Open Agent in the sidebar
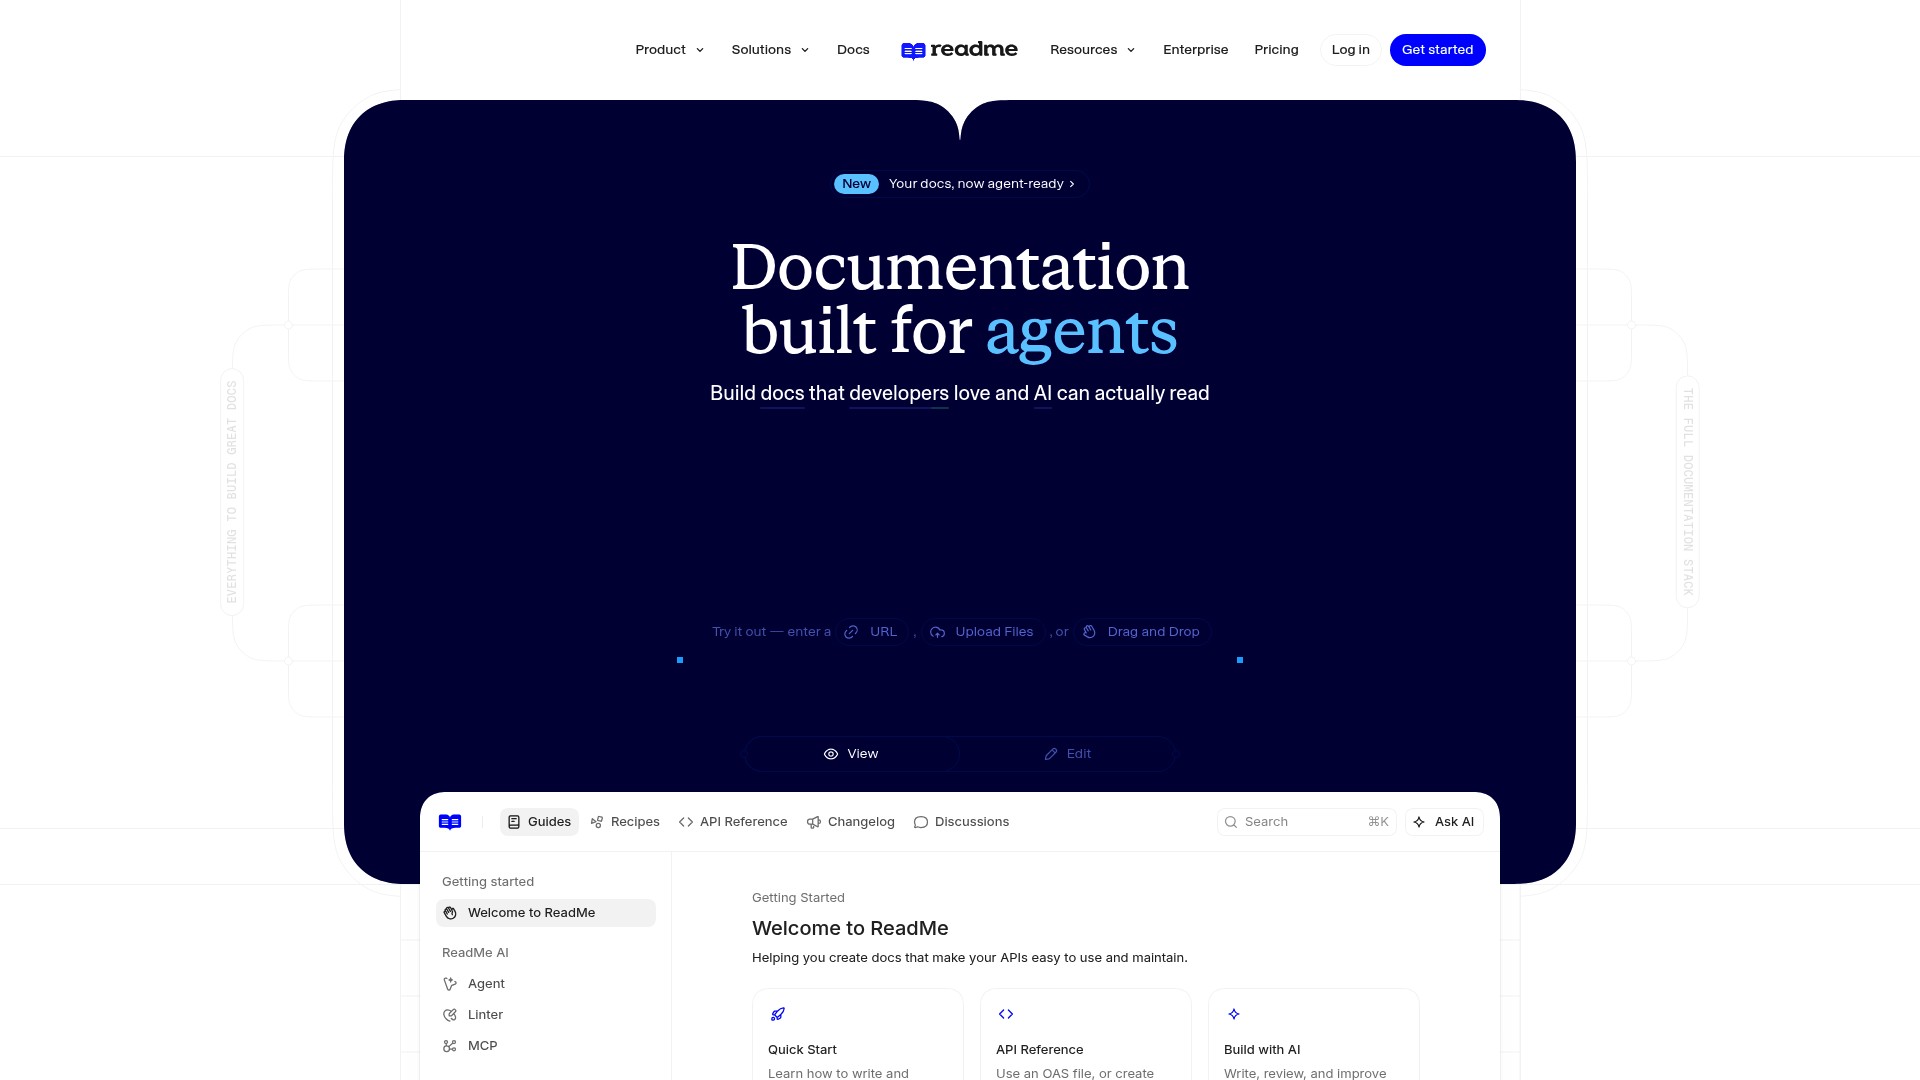The width and height of the screenshot is (1920, 1080). [546, 984]
